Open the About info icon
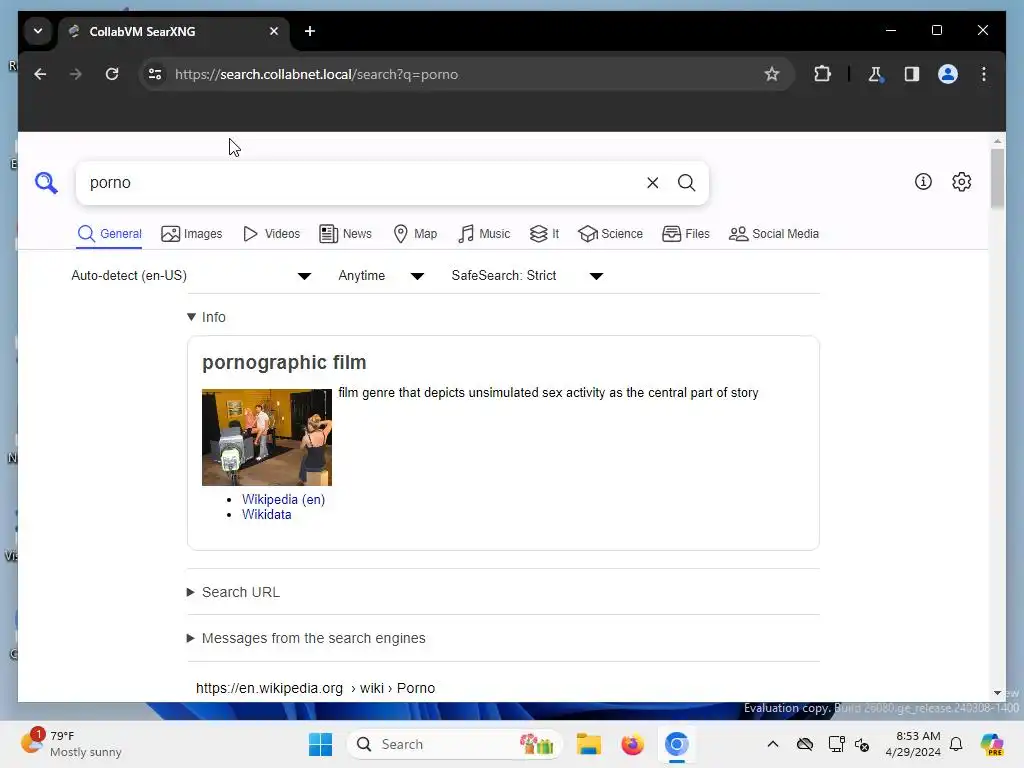Viewport: 1024px width, 768px height. click(x=923, y=182)
